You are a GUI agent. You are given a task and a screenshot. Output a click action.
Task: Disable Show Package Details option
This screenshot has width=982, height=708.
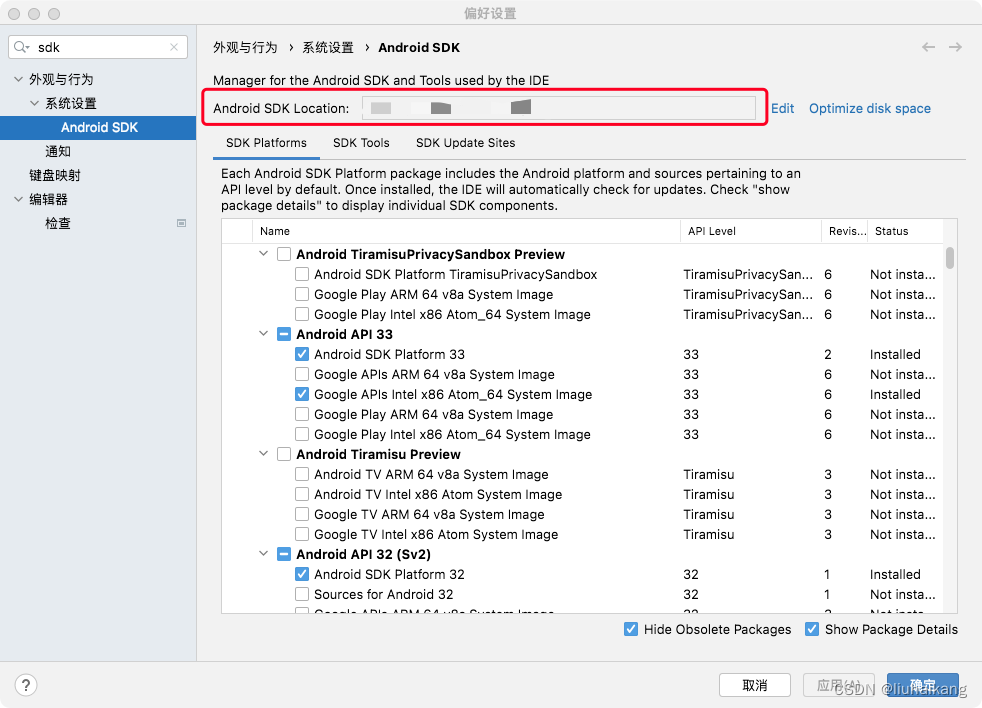812,629
